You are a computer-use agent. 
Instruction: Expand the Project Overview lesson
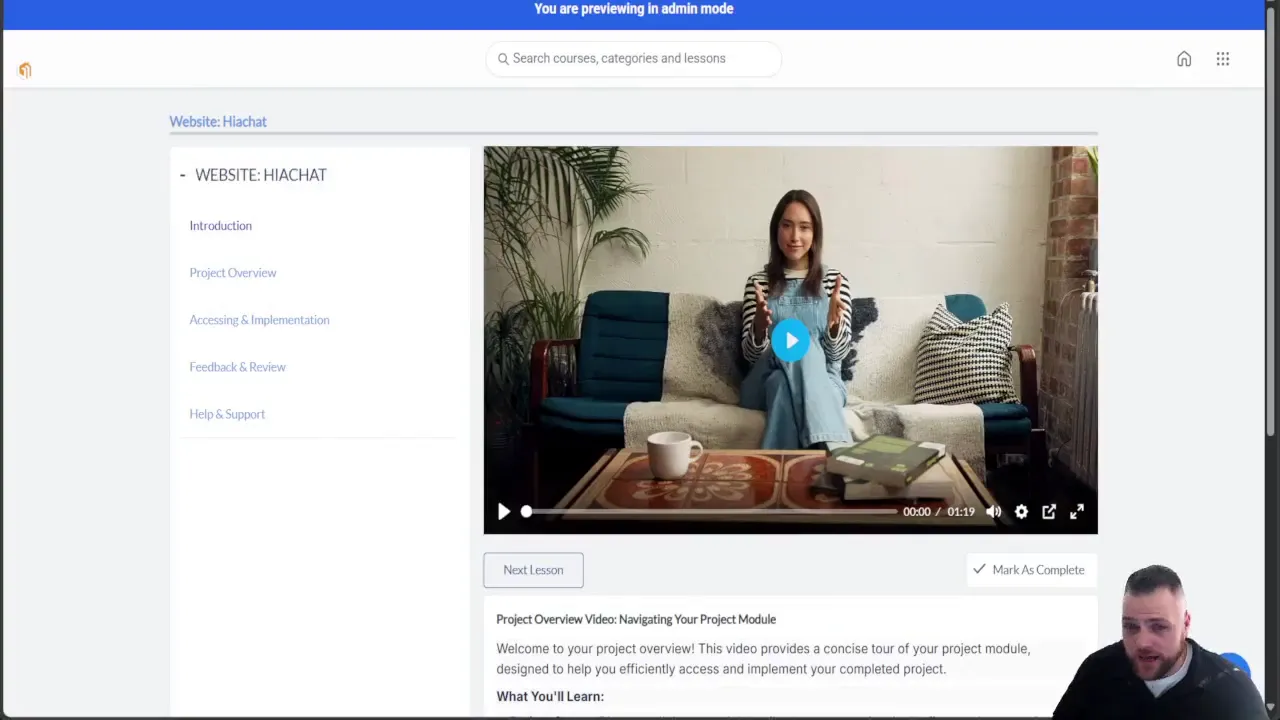click(232, 272)
